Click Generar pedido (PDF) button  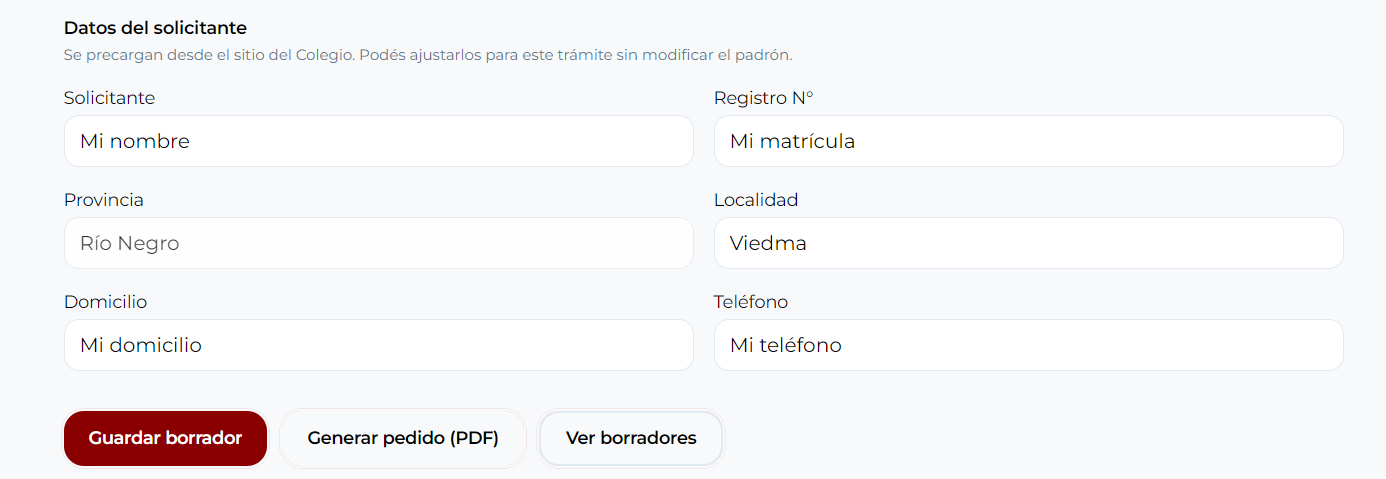click(x=403, y=438)
